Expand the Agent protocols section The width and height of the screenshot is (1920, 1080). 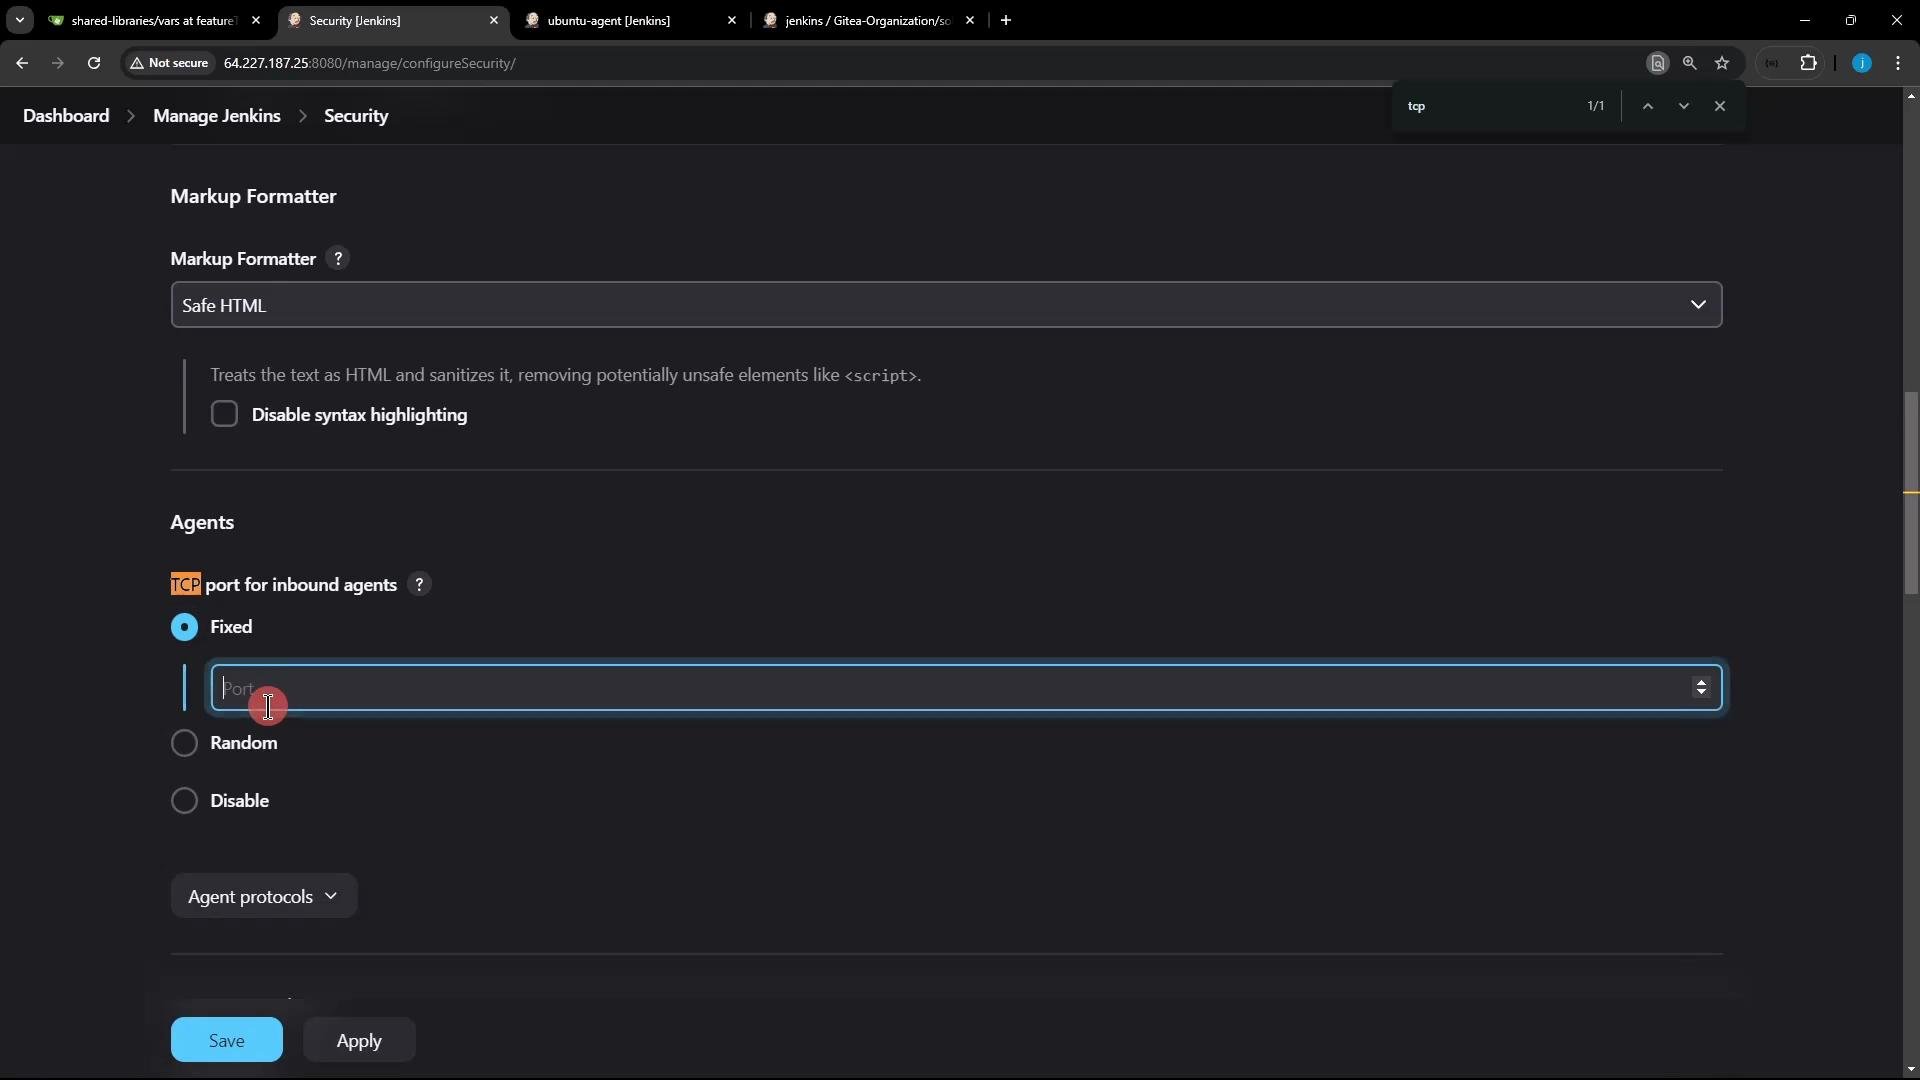[264, 896]
